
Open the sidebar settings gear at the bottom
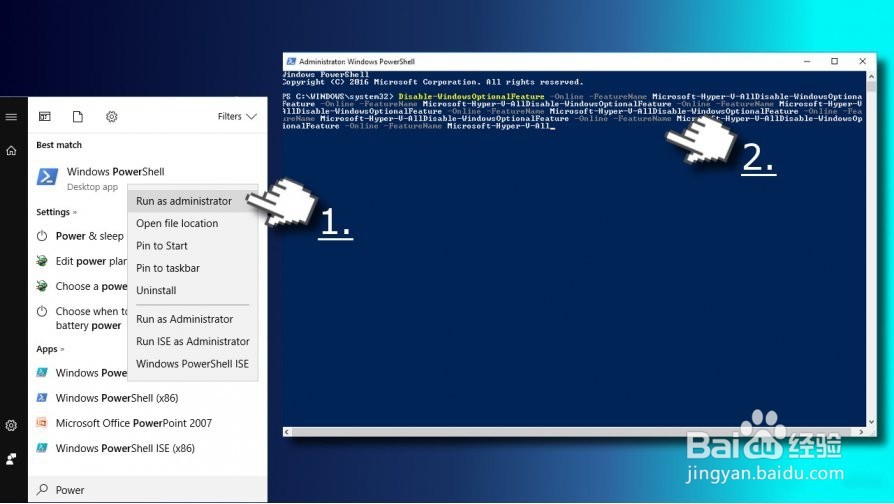pos(11,425)
